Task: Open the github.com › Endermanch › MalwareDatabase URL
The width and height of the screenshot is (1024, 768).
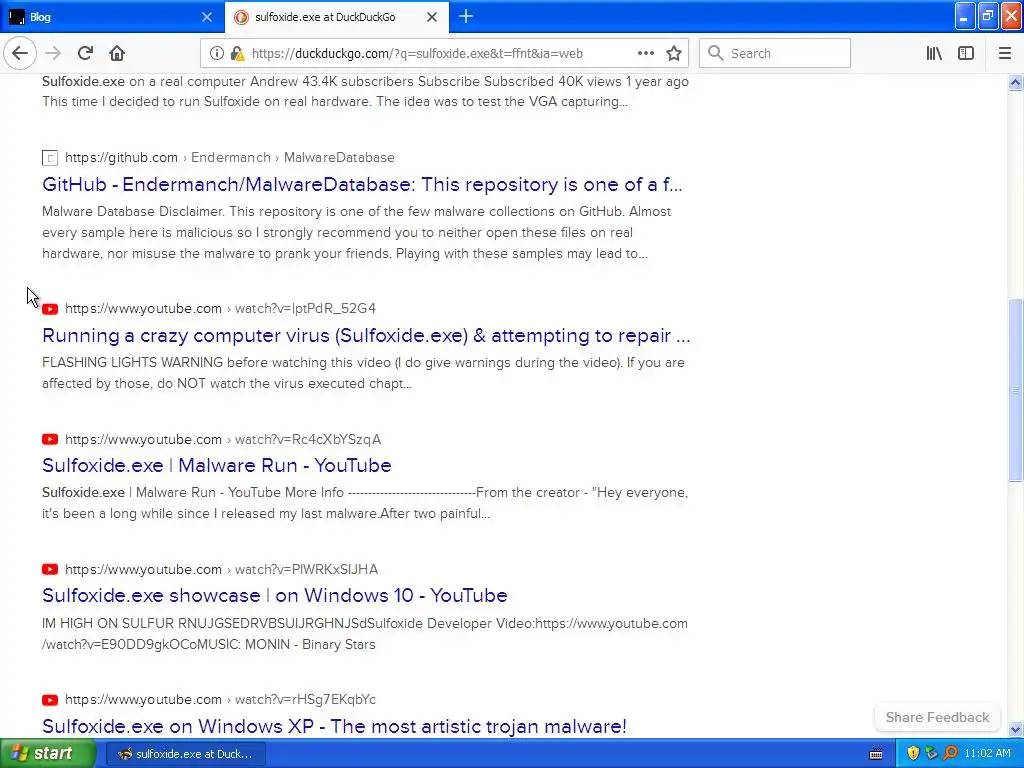Action: (229, 157)
